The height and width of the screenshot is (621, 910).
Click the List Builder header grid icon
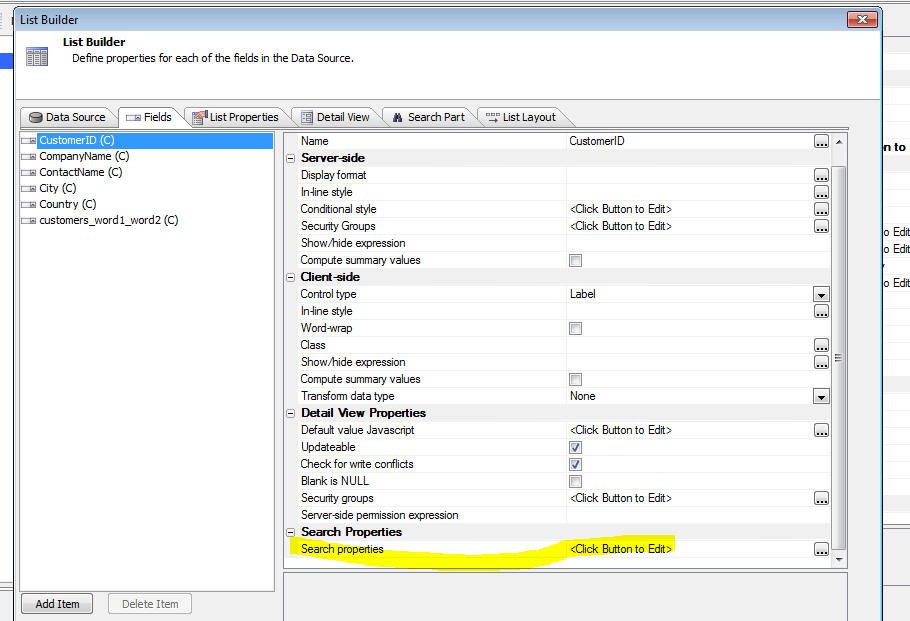37,57
